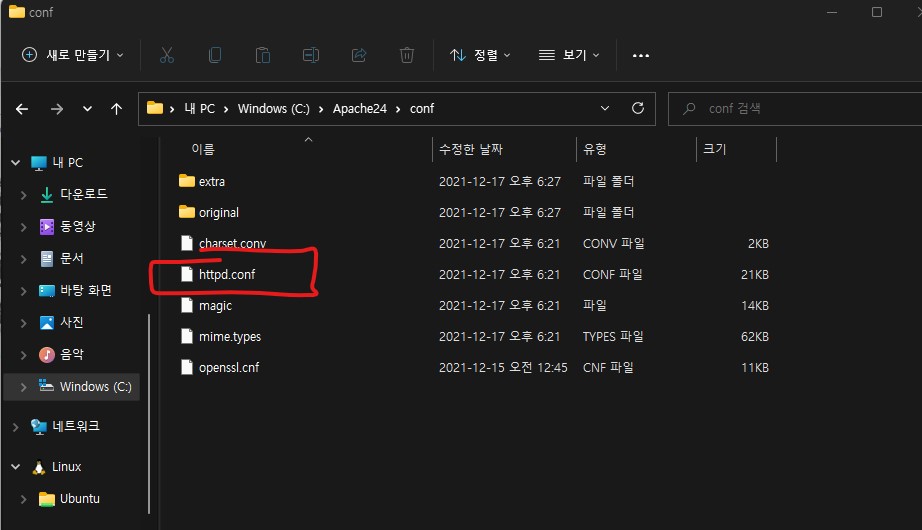Collapse the 내 PC tree node
This screenshot has height=530, width=922.
15,162
